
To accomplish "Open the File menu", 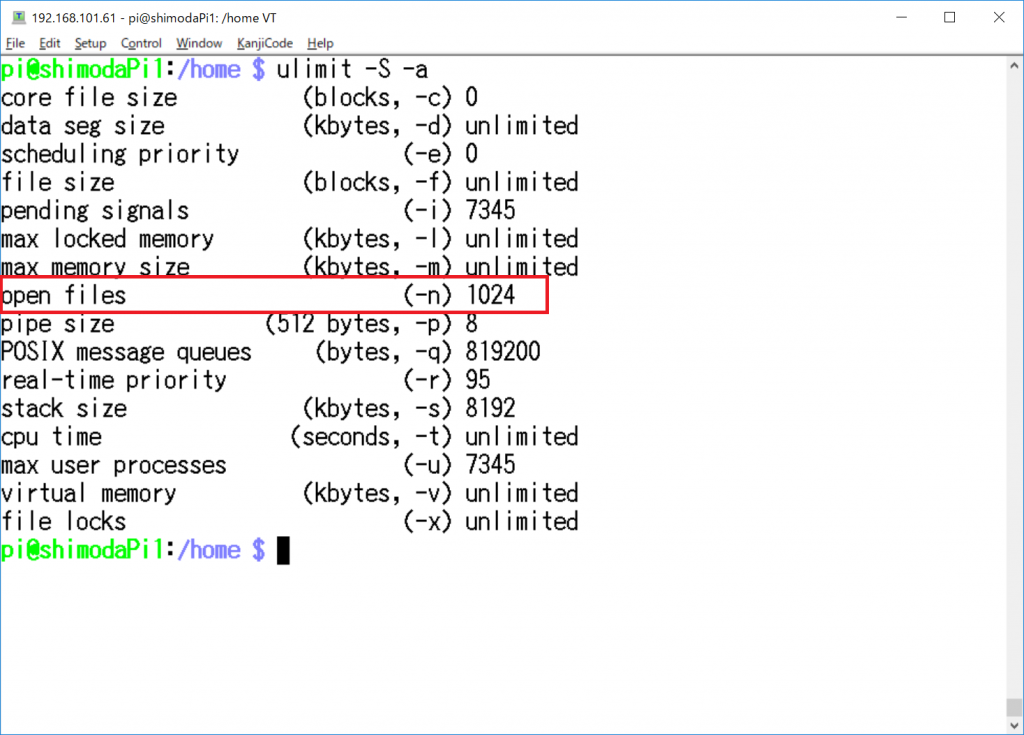I will 15,43.
